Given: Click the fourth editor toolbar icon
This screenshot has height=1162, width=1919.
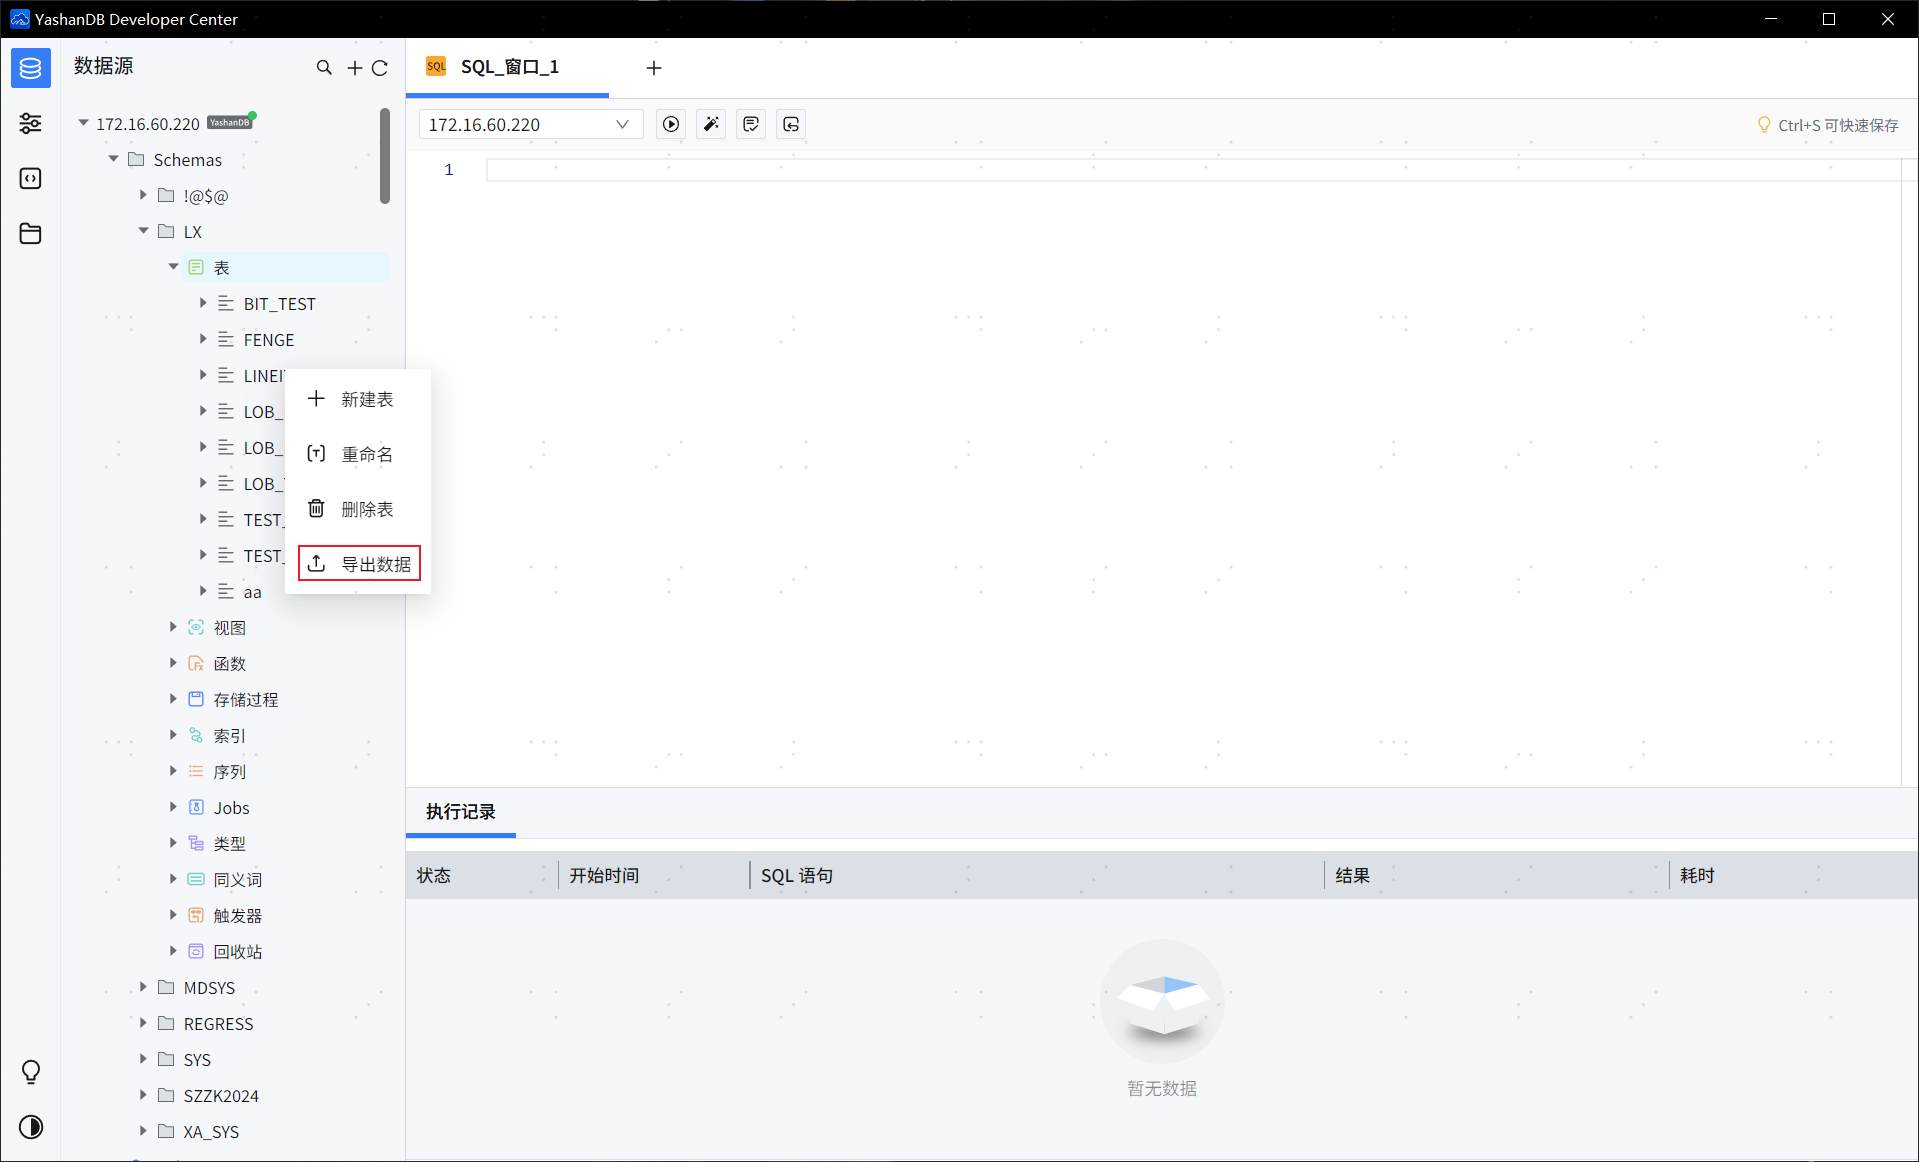Looking at the screenshot, I should click(x=791, y=124).
